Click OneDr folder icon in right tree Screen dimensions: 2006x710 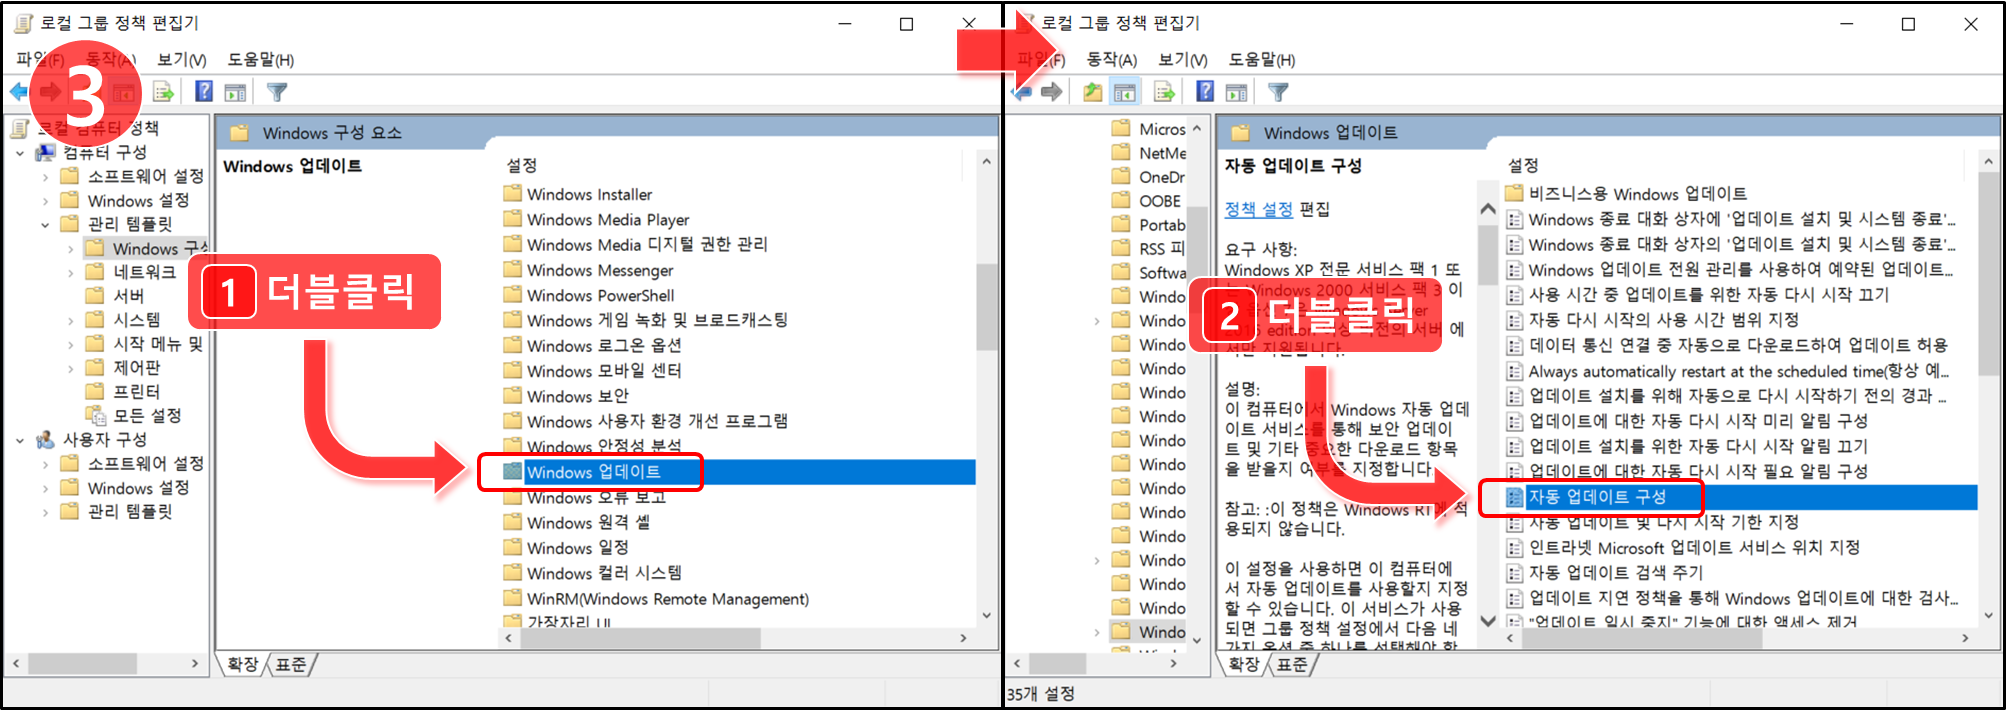click(x=1121, y=176)
